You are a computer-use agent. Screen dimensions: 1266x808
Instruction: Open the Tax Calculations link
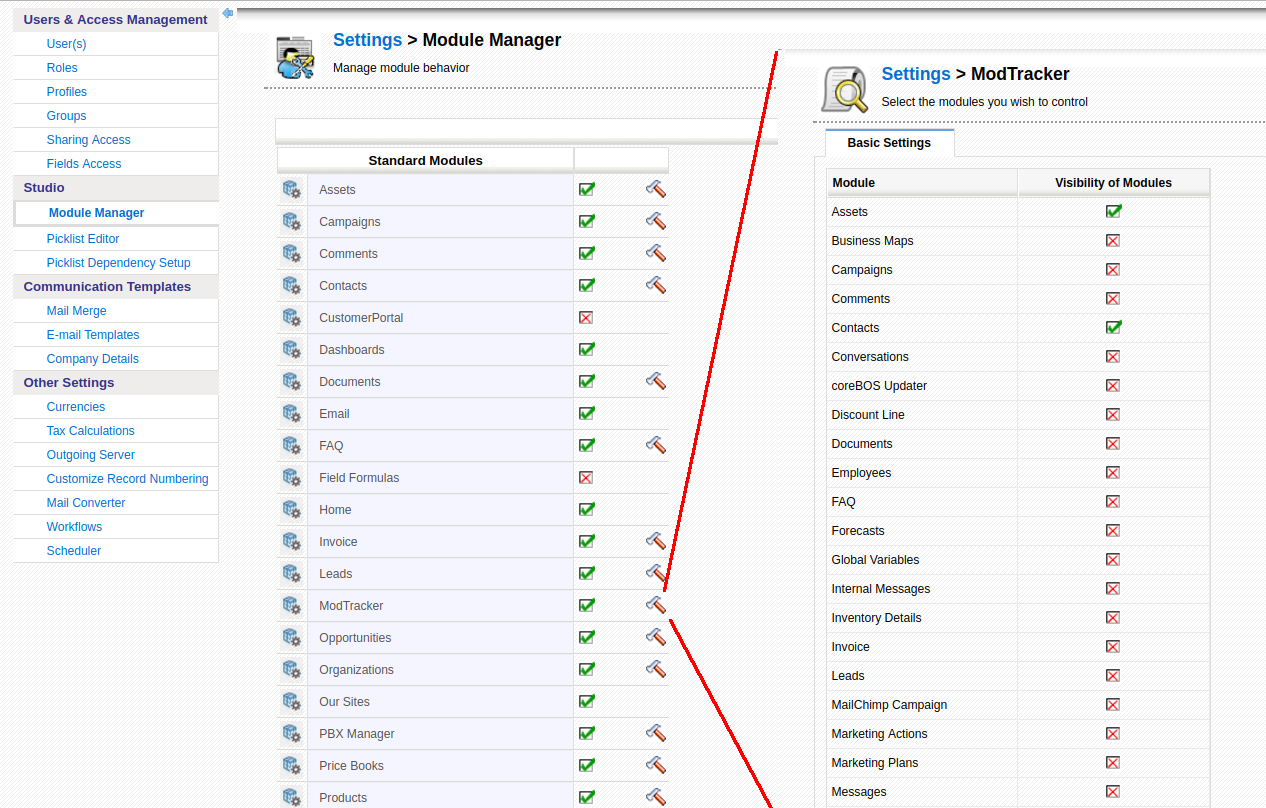tap(90, 431)
